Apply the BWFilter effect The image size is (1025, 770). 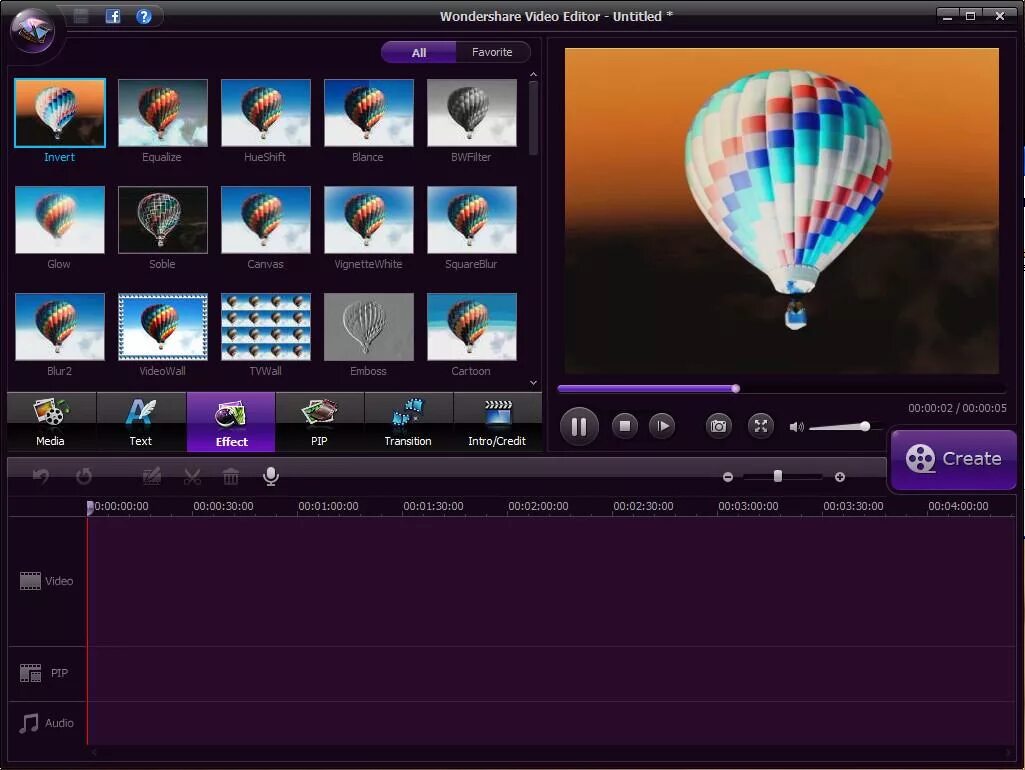point(471,113)
